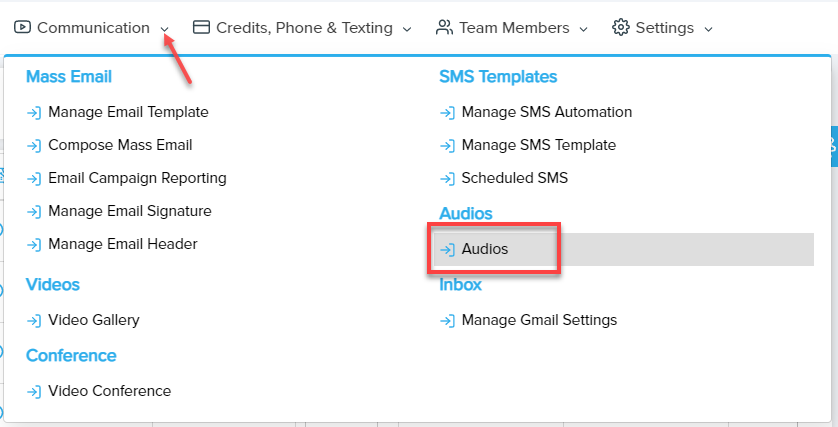Click the Team Members people icon
Viewport: 838px width, 427px height.
click(444, 28)
